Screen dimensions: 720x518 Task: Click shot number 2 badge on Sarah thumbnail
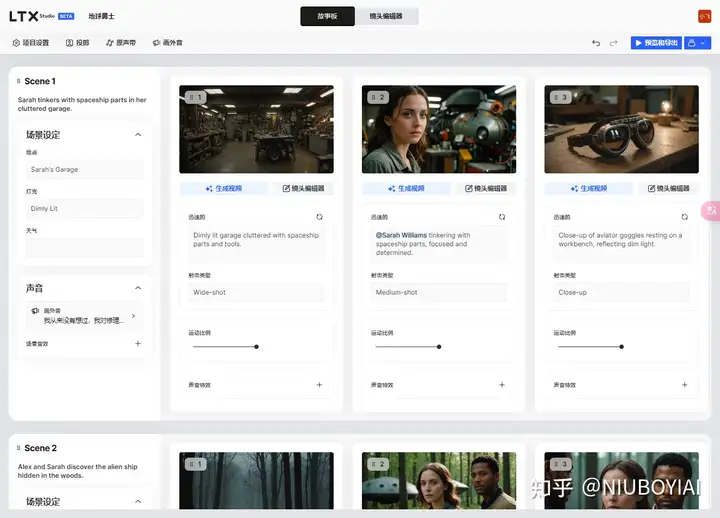378,97
